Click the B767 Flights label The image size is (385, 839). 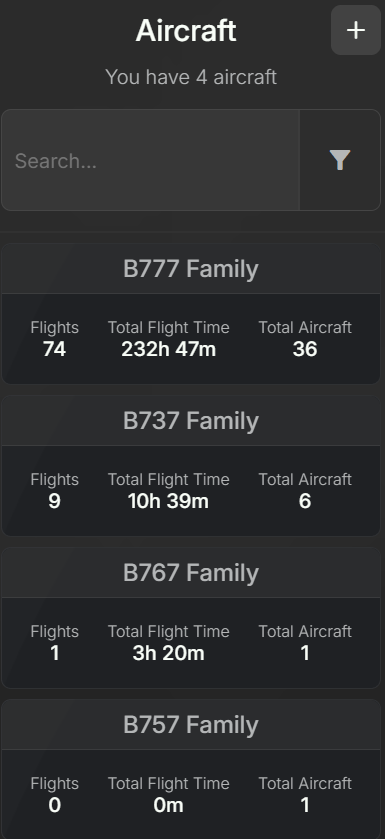click(x=55, y=631)
